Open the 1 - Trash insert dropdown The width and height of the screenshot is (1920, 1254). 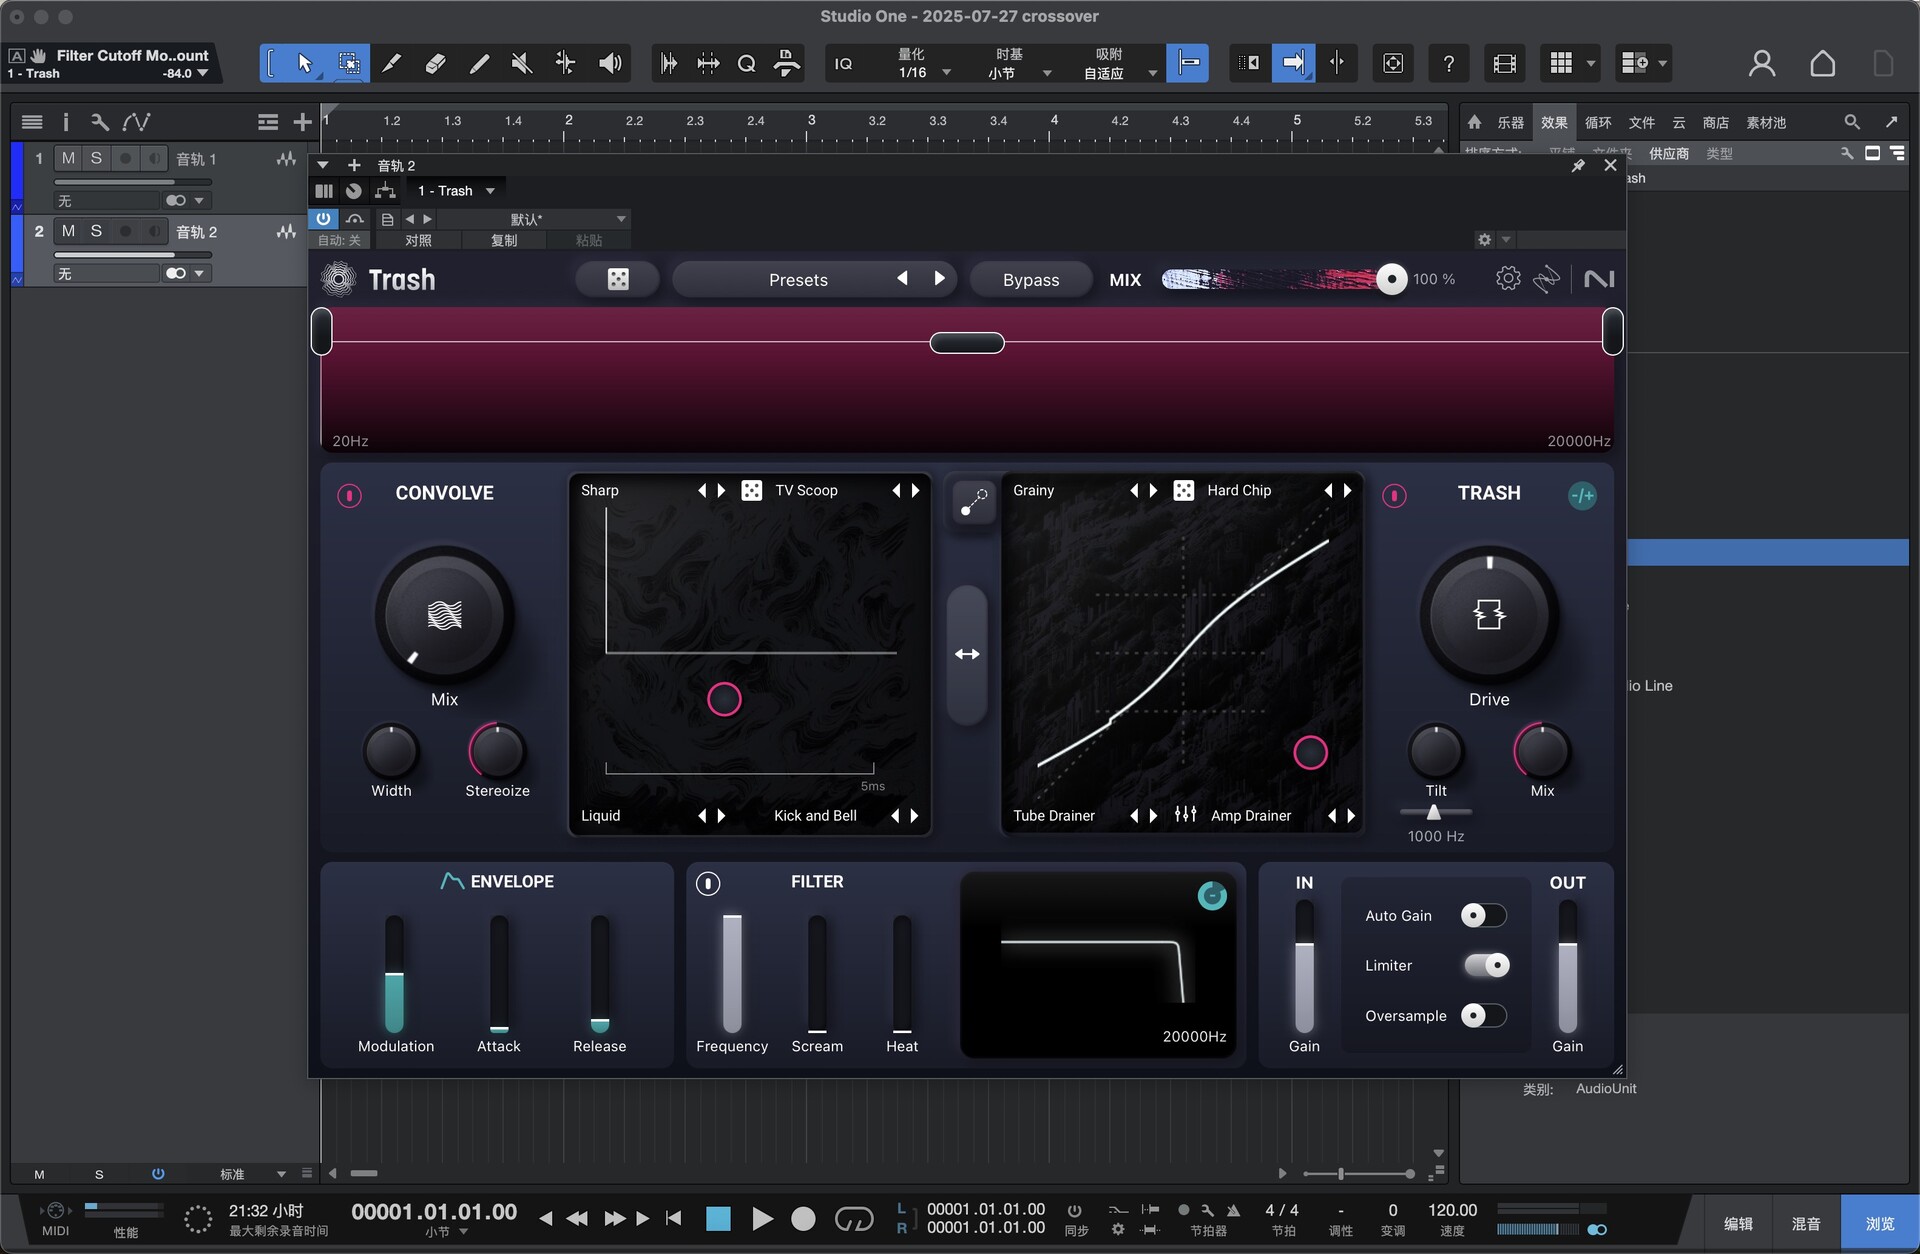click(x=455, y=190)
